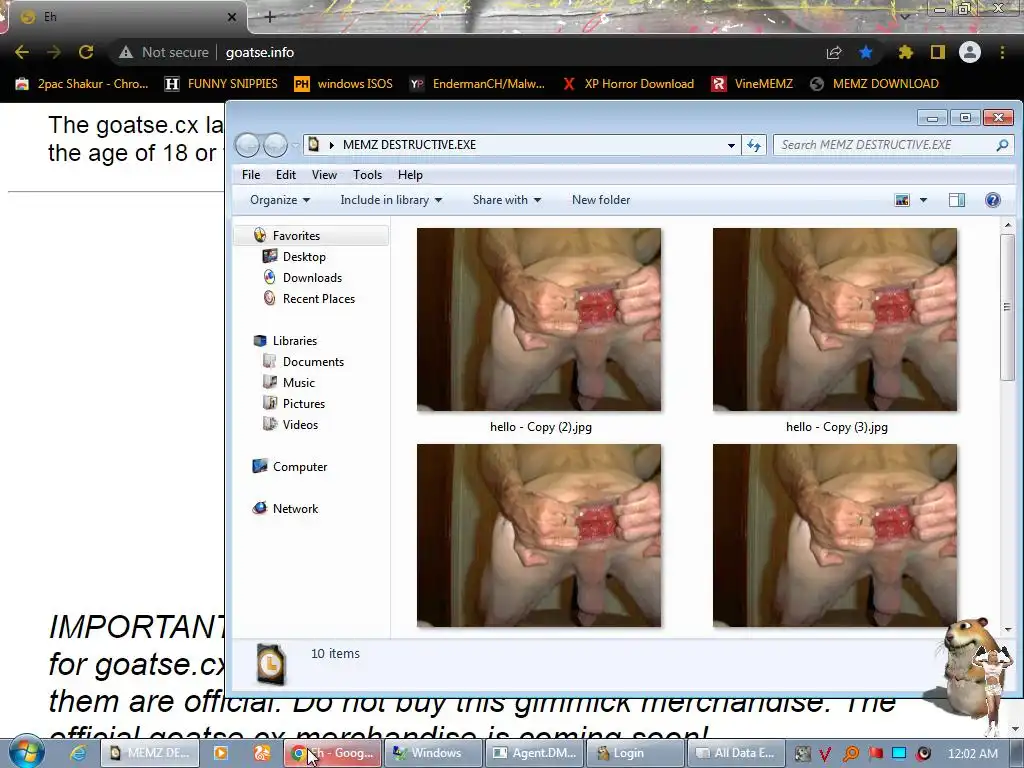
Task: Create a New folder
Action: [601, 200]
